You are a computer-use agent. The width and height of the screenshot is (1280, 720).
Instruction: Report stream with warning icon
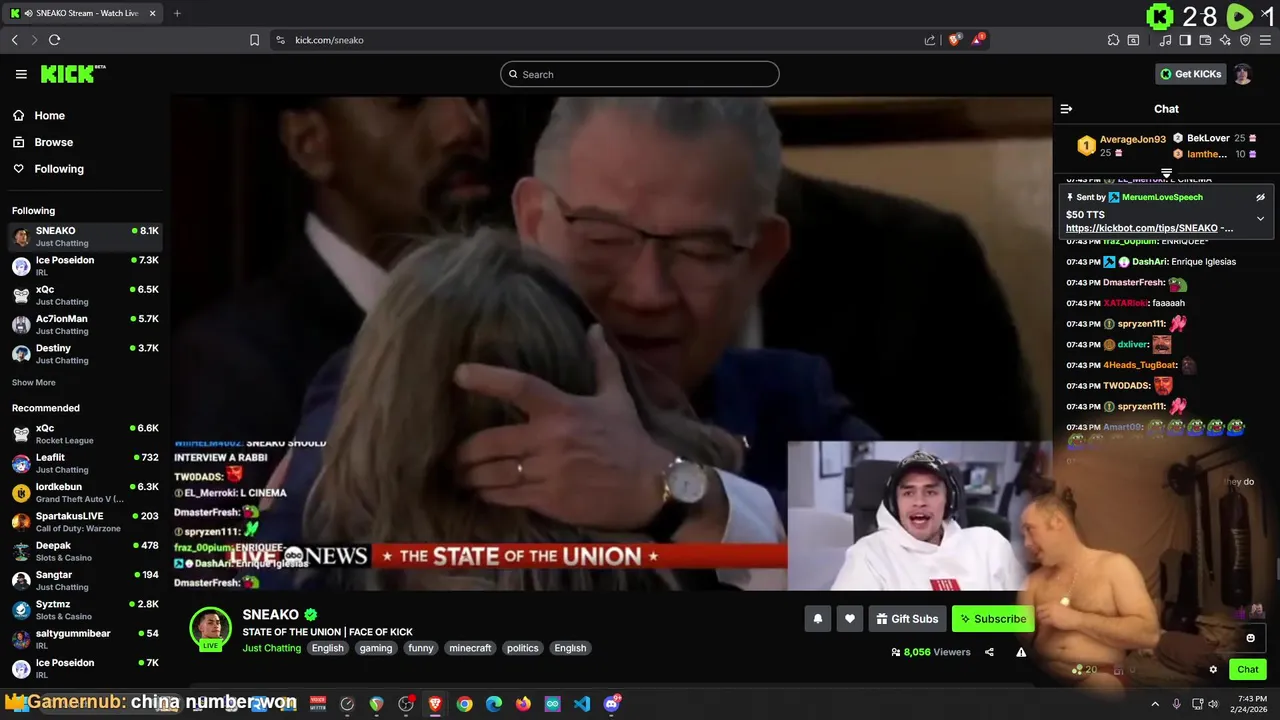click(x=1021, y=652)
